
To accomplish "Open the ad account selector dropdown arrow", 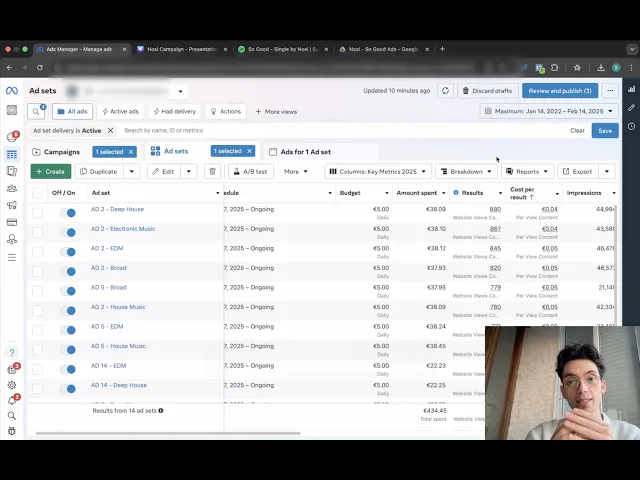I will coord(180,91).
